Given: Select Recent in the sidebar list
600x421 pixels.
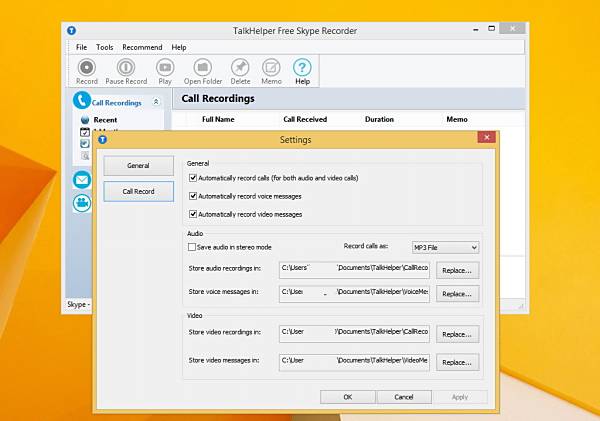Looking at the screenshot, I should coord(105,120).
